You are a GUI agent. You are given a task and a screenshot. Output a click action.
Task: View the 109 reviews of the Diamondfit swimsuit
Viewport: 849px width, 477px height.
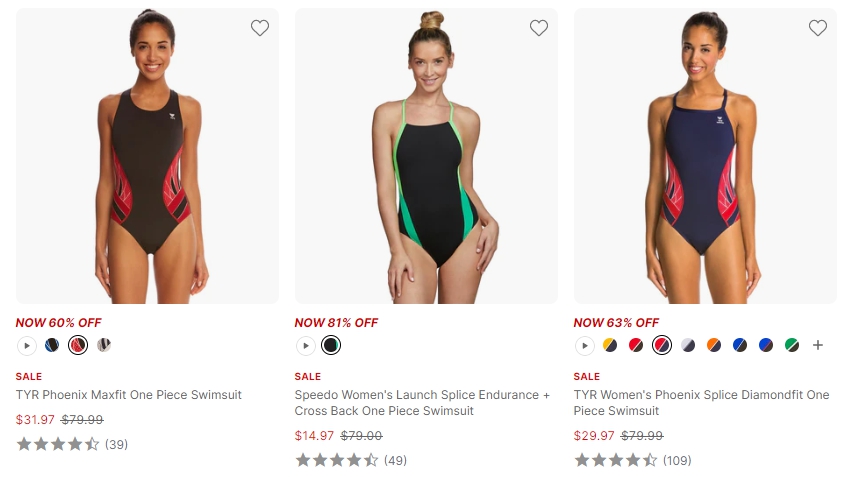click(677, 460)
